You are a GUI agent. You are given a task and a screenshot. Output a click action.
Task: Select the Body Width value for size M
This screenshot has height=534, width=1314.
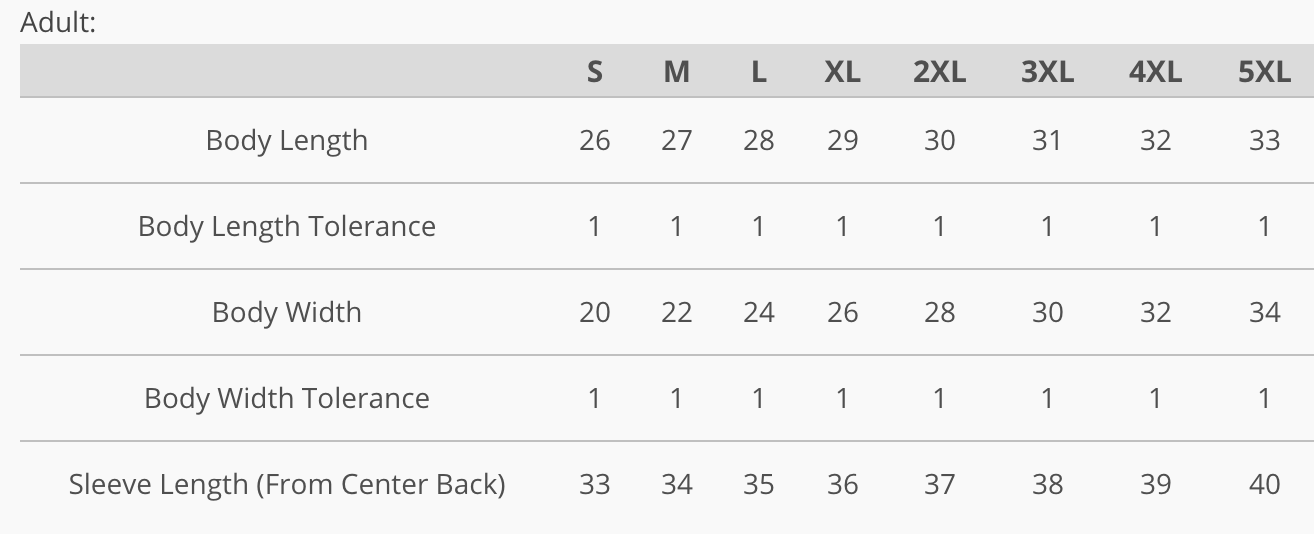click(x=676, y=312)
